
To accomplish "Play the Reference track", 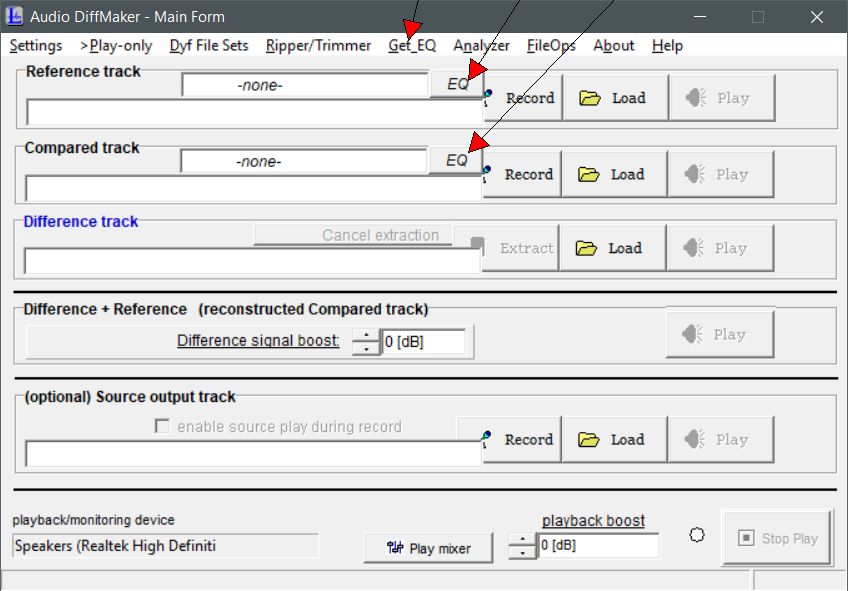I will tap(722, 98).
